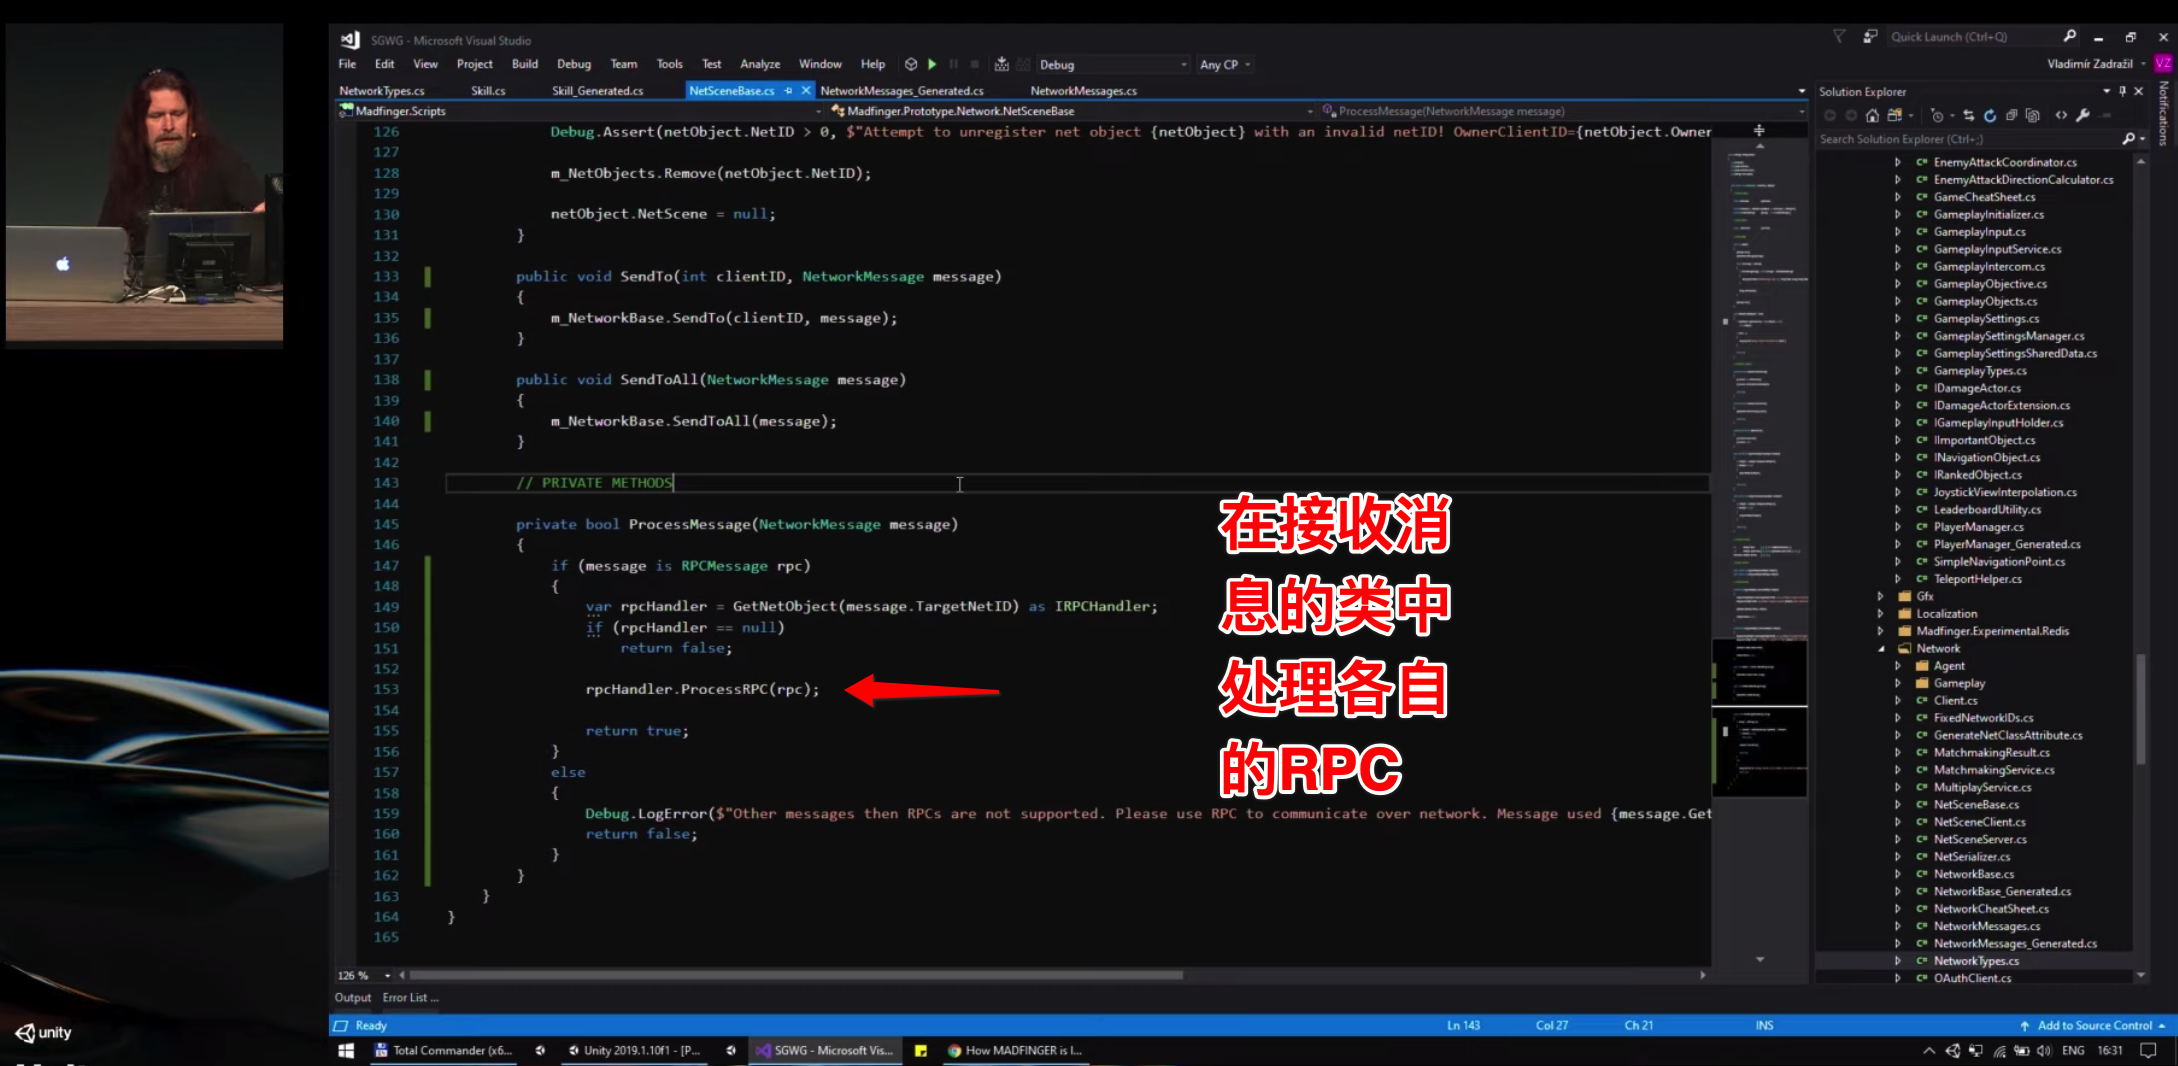Click the split editor icon above scrollbar
Viewport: 2178px width, 1066px height.
tap(1759, 130)
